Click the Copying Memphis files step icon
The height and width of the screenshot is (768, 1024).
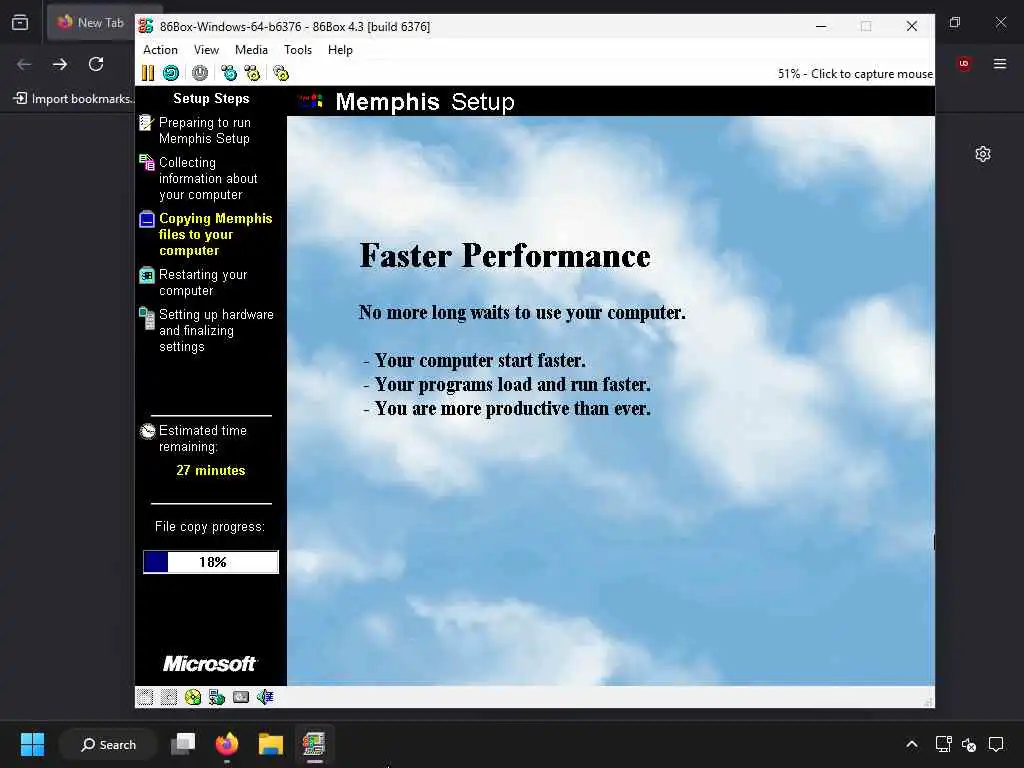(147, 219)
